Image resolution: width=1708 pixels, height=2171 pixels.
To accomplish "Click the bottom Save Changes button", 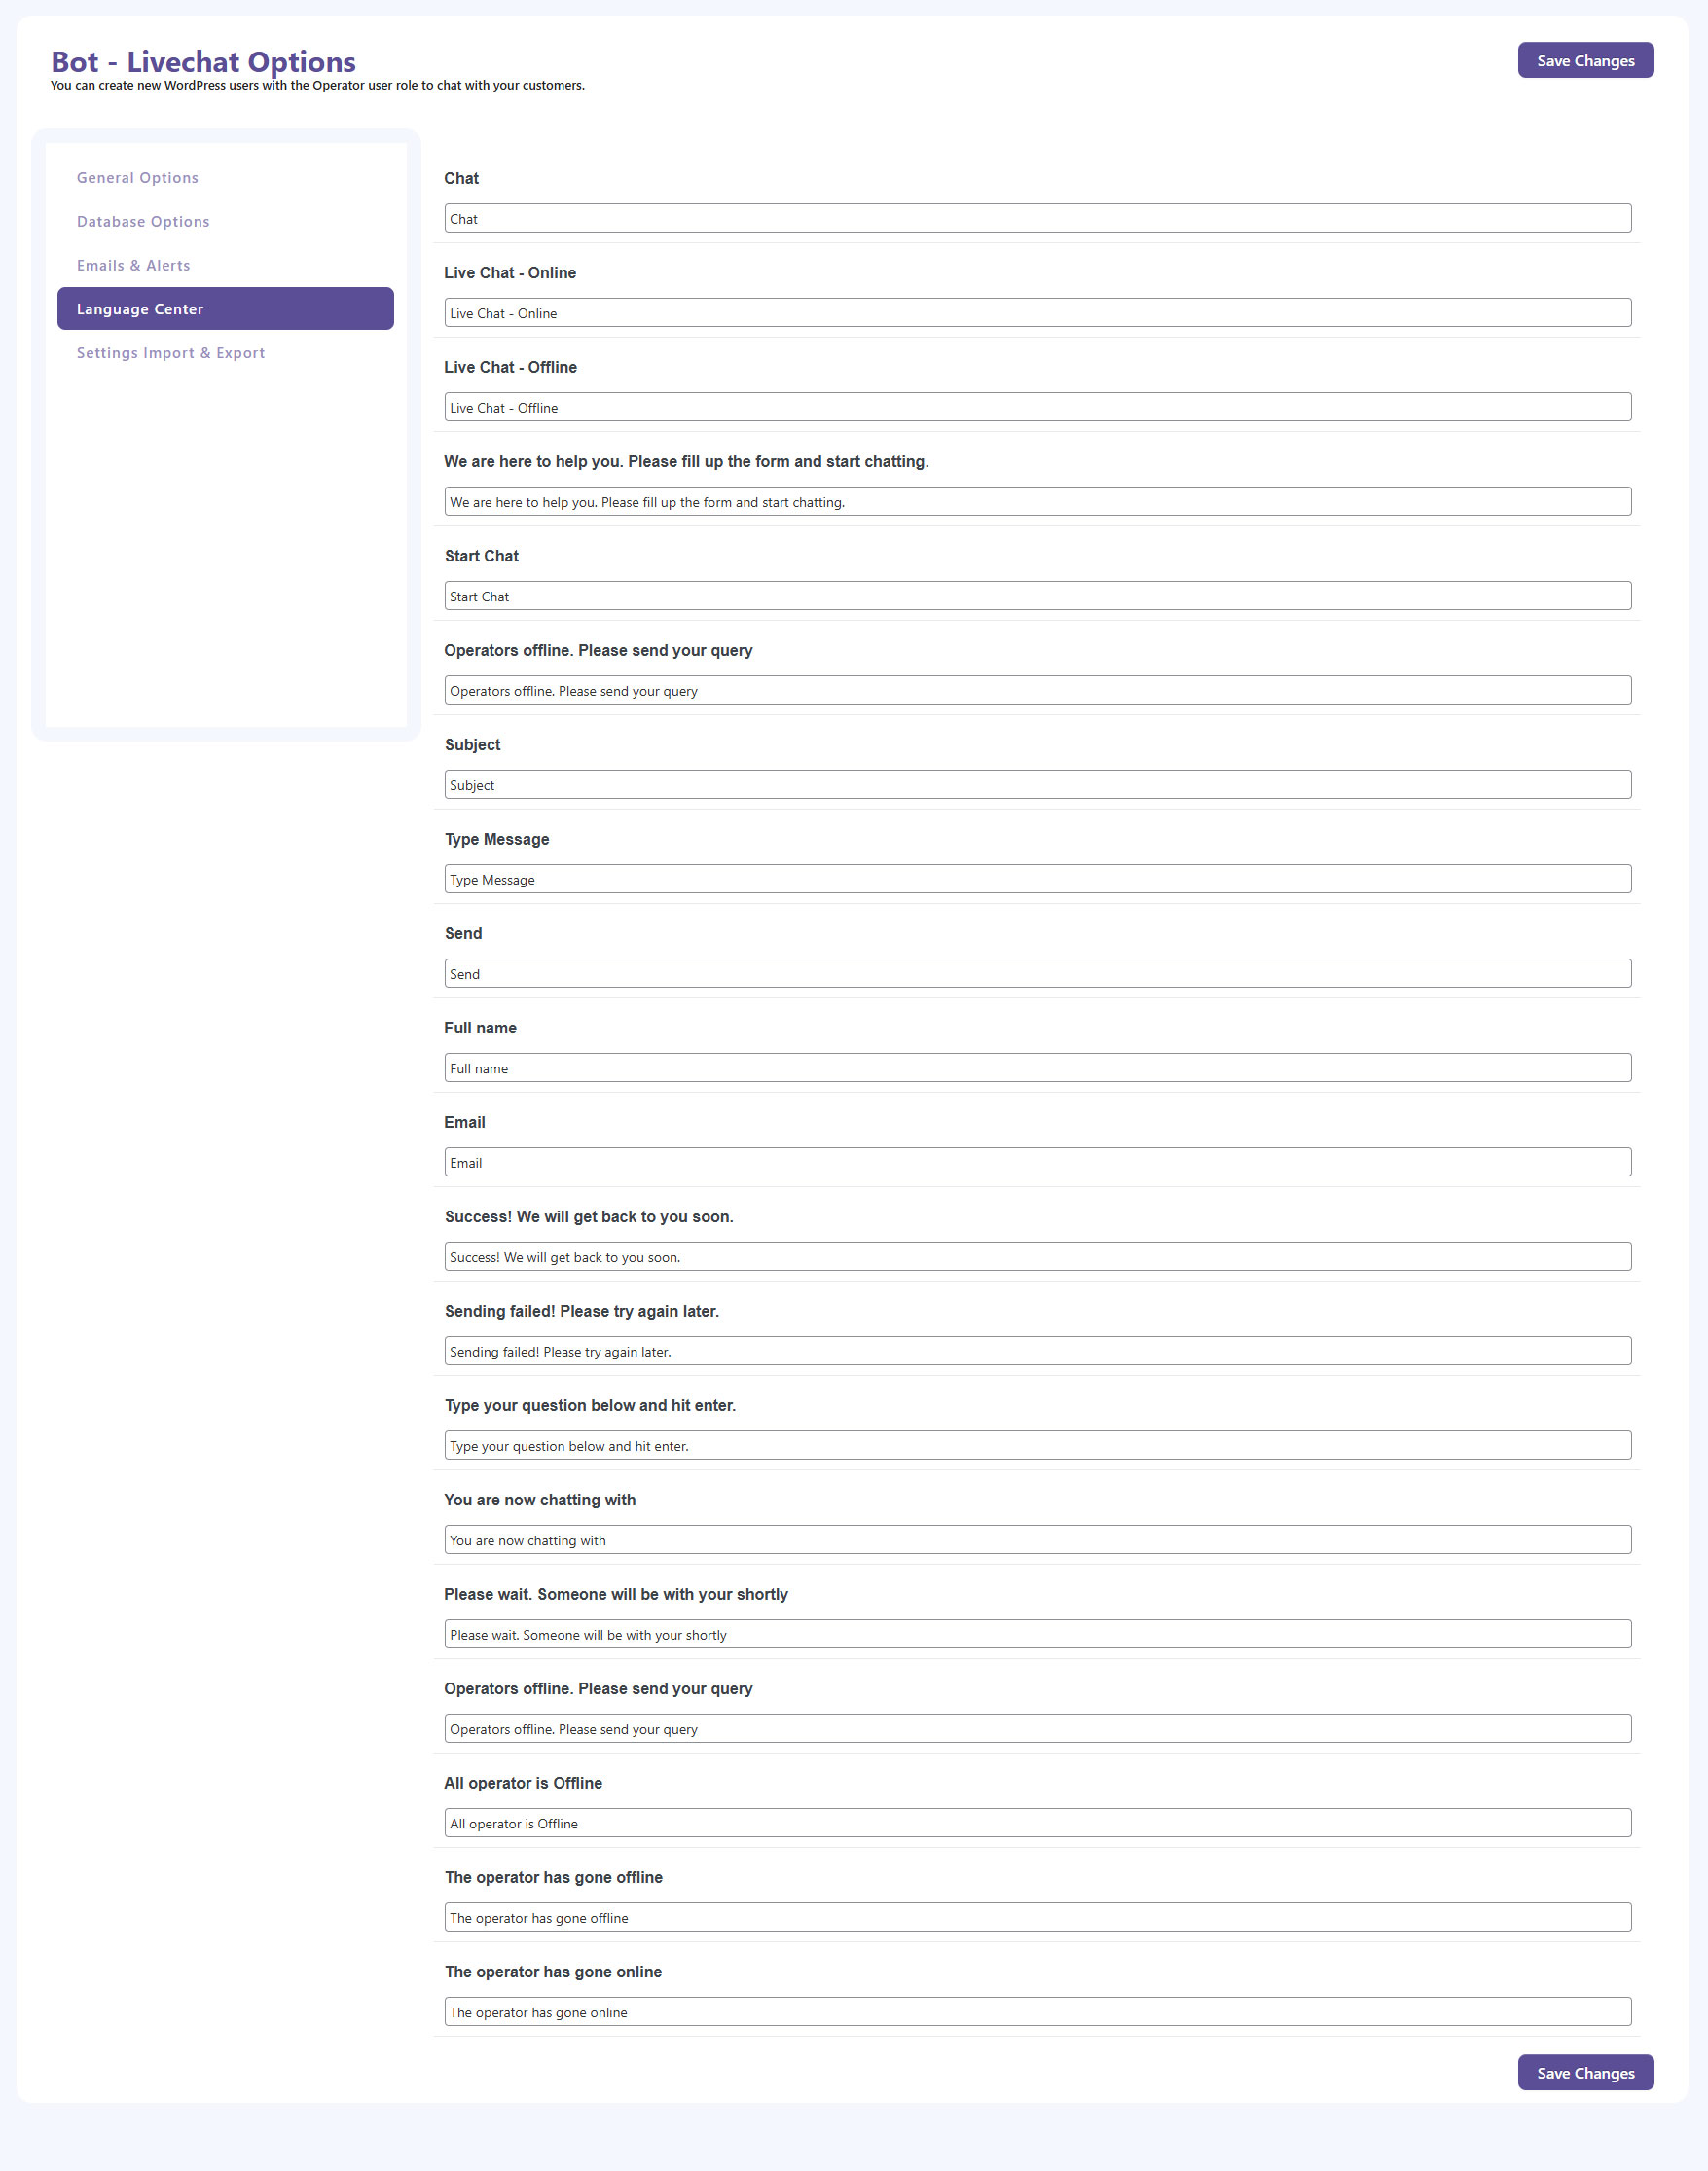I will (x=1584, y=2072).
